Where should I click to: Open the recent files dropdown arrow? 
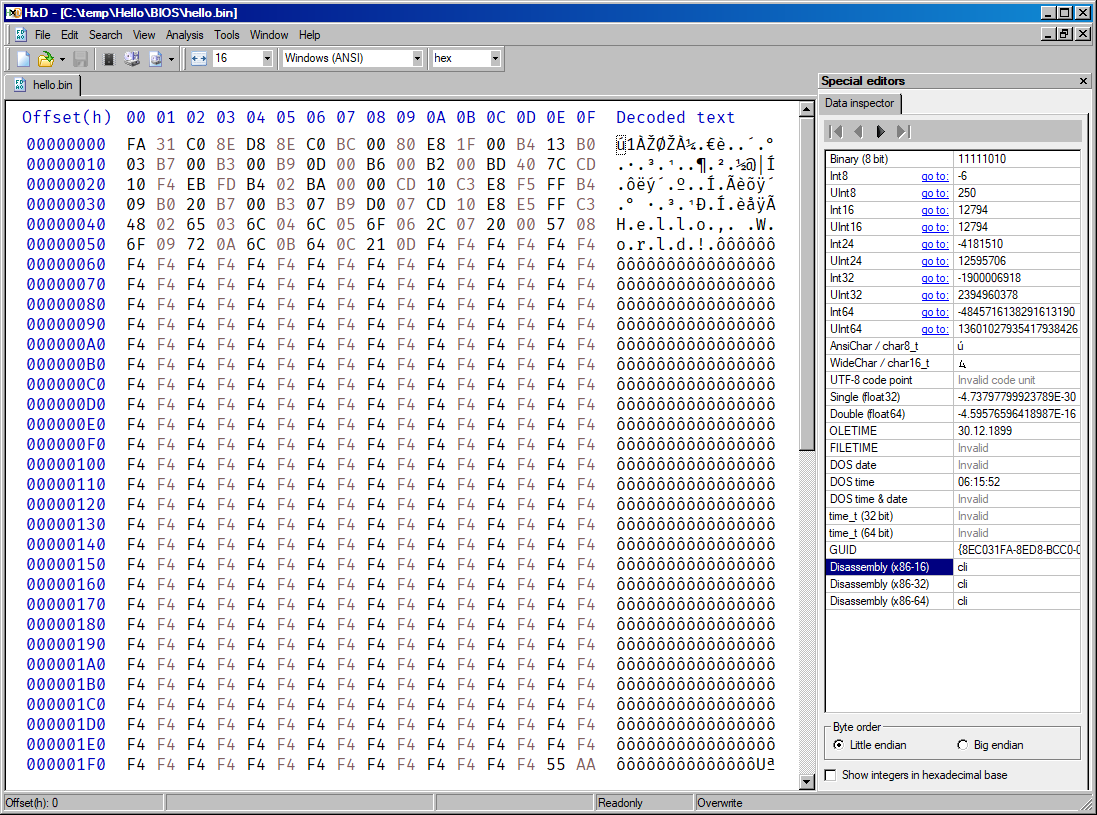62,59
